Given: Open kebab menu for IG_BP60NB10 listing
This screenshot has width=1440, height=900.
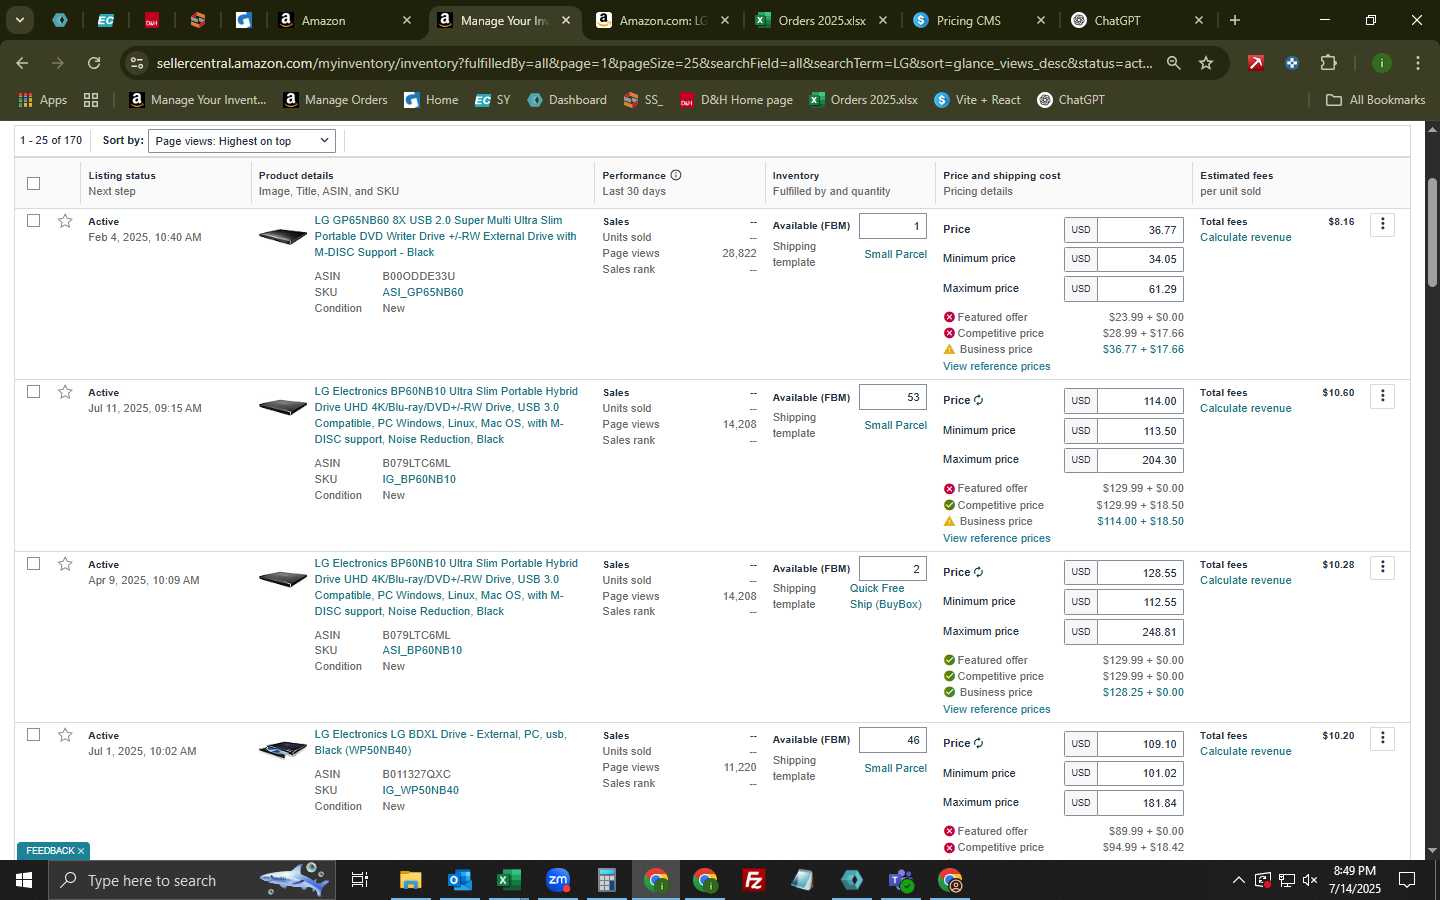Looking at the screenshot, I should (1382, 396).
